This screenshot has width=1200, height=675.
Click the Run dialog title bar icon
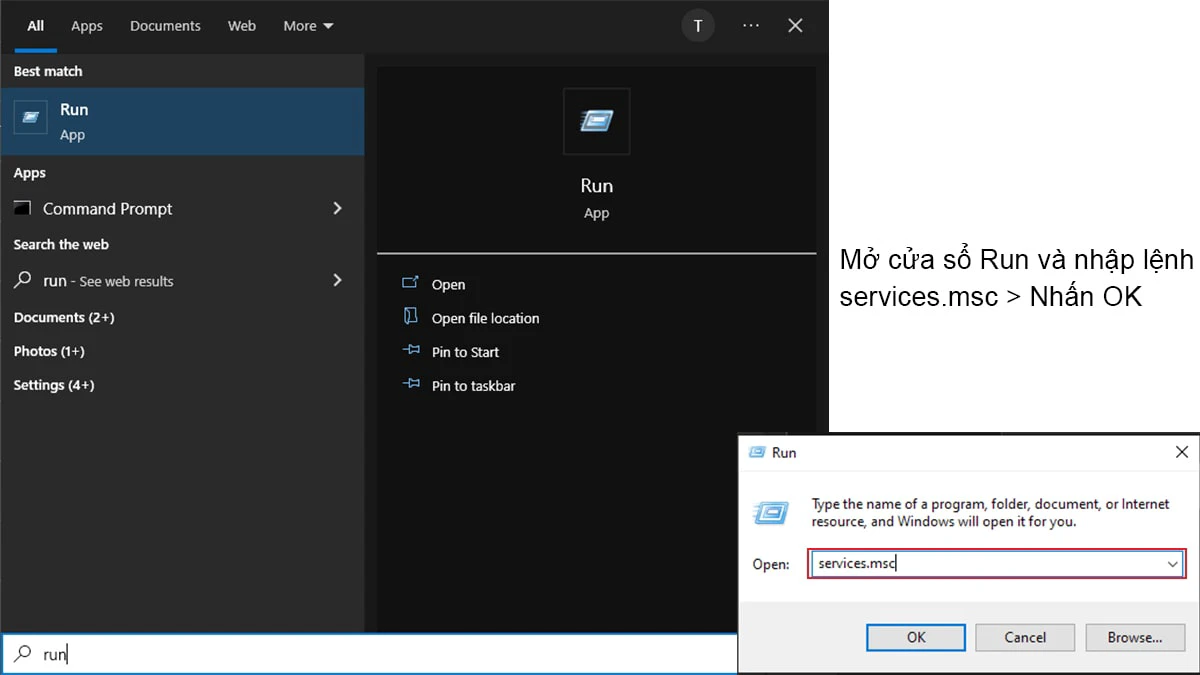[x=757, y=452]
